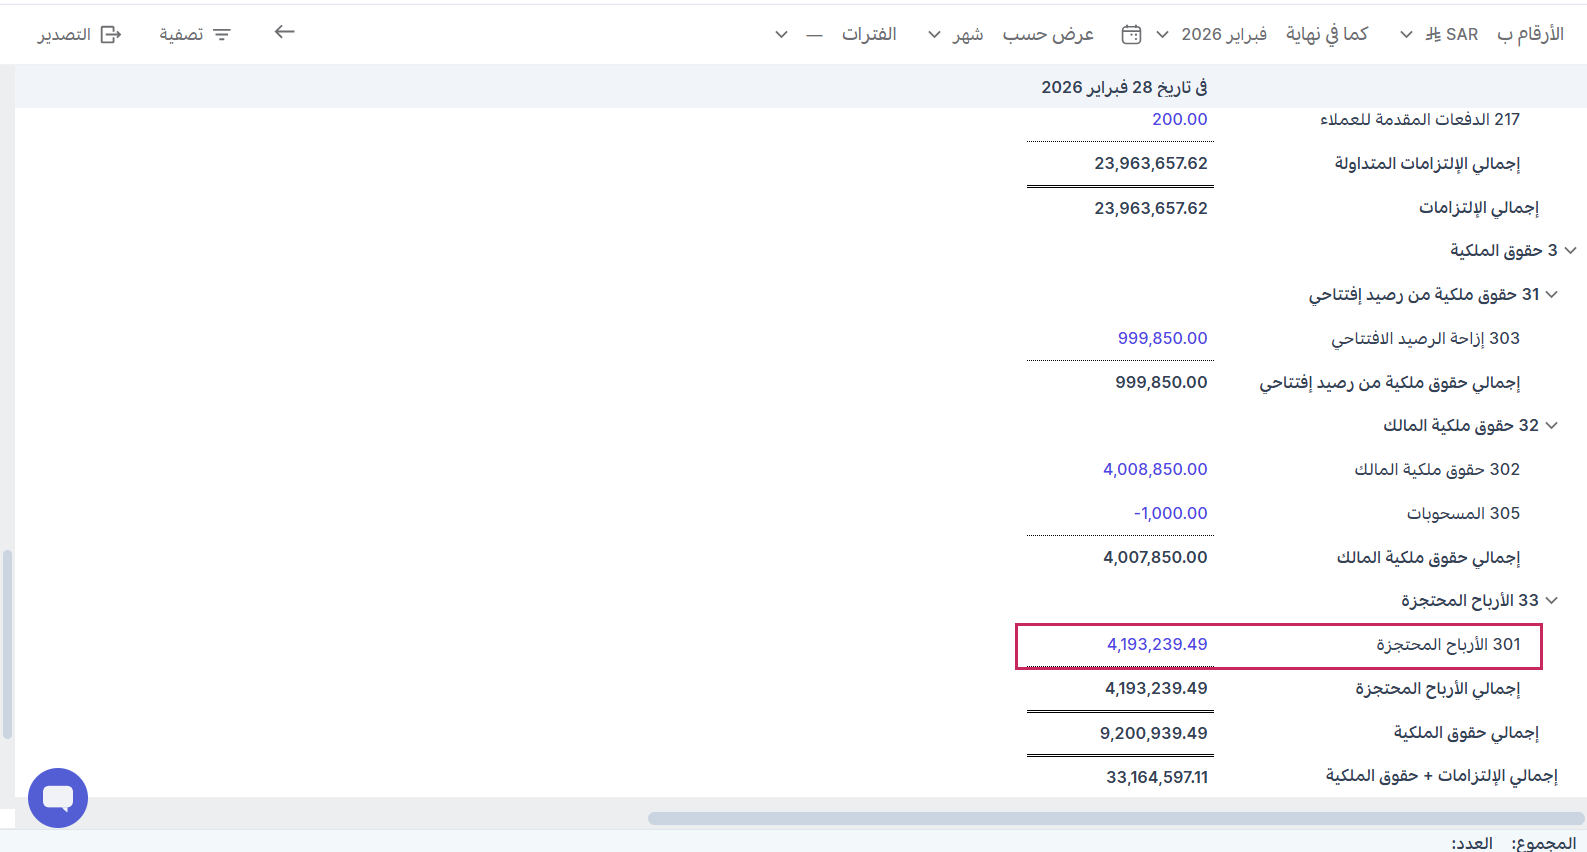Click the horizontal scrollbar at bottom
The height and width of the screenshot is (852, 1587).
coord(1115,818)
